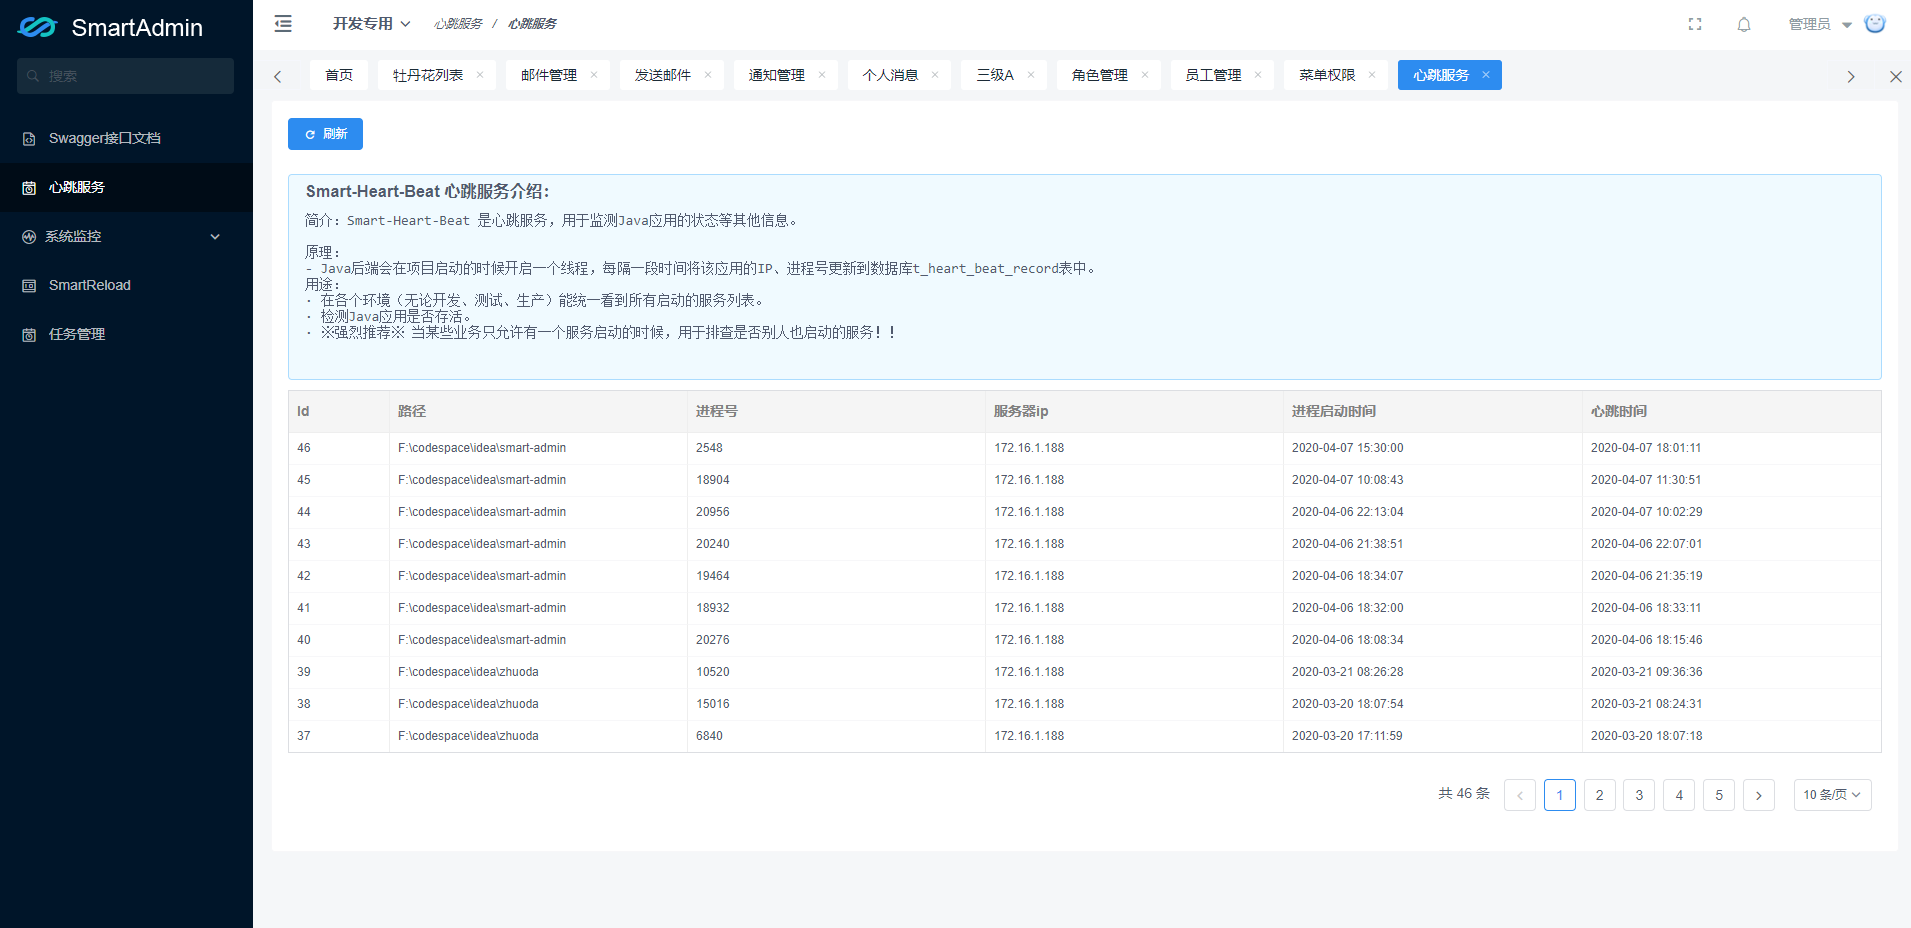Click the sidebar search magnifier icon

34,76
